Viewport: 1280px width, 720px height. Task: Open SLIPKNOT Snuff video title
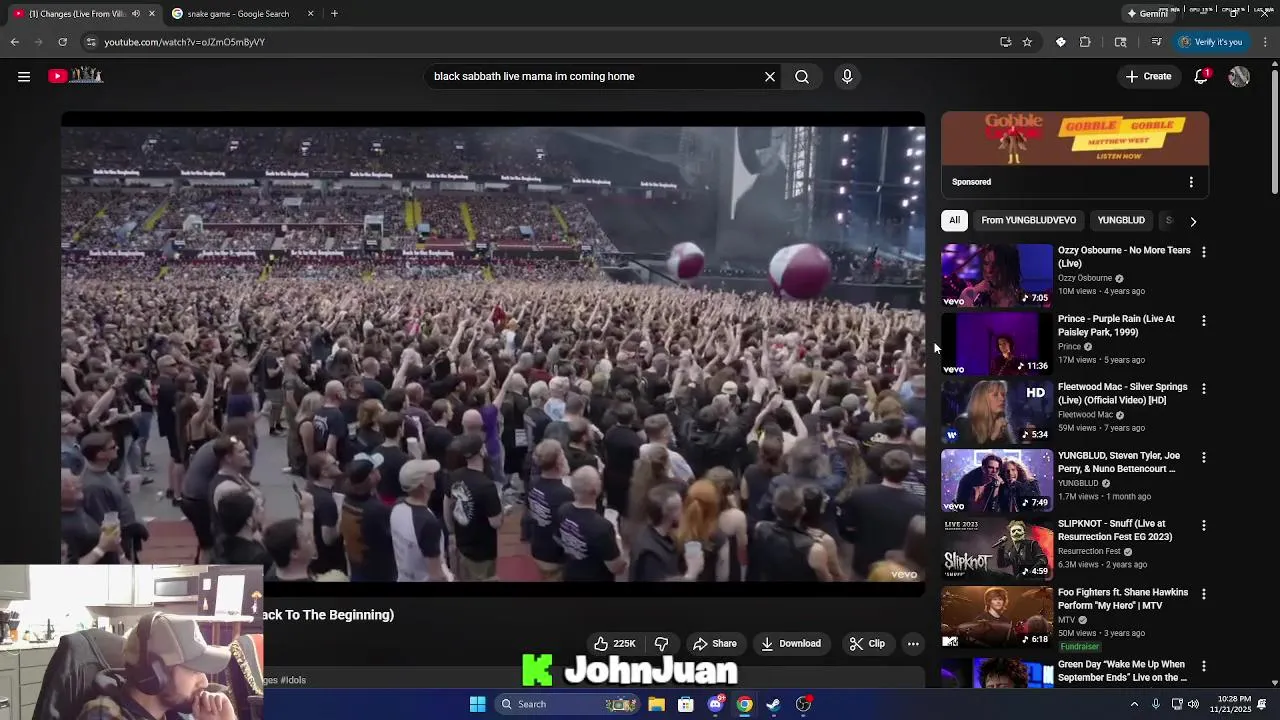1115,530
